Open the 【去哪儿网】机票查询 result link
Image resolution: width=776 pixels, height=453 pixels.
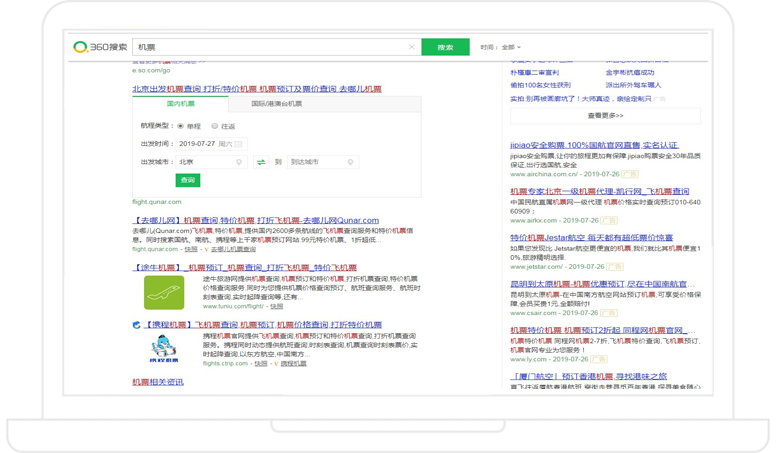tap(256, 220)
